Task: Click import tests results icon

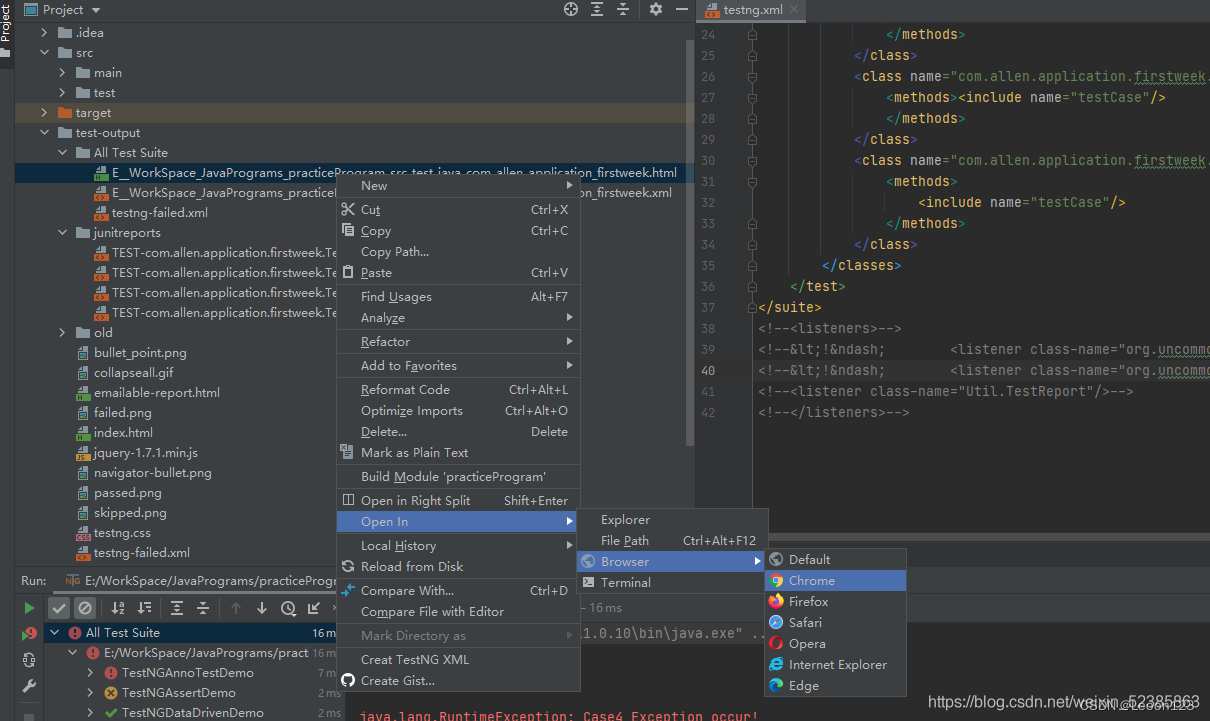Action: tap(314, 608)
